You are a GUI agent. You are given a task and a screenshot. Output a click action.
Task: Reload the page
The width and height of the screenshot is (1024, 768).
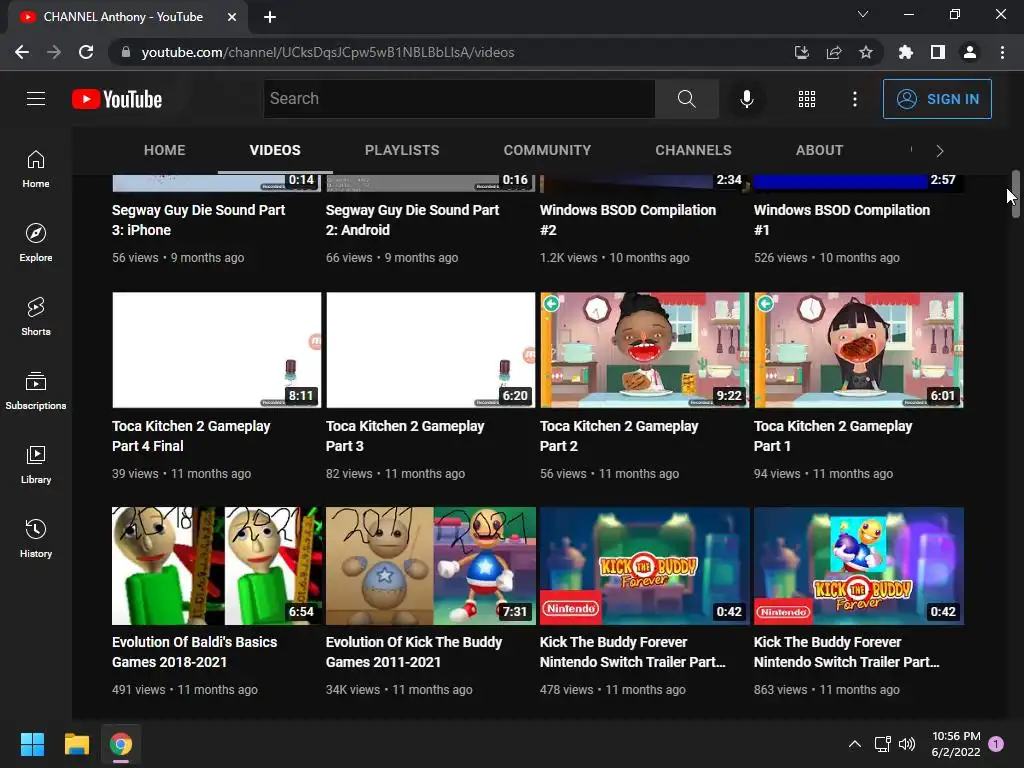click(86, 52)
